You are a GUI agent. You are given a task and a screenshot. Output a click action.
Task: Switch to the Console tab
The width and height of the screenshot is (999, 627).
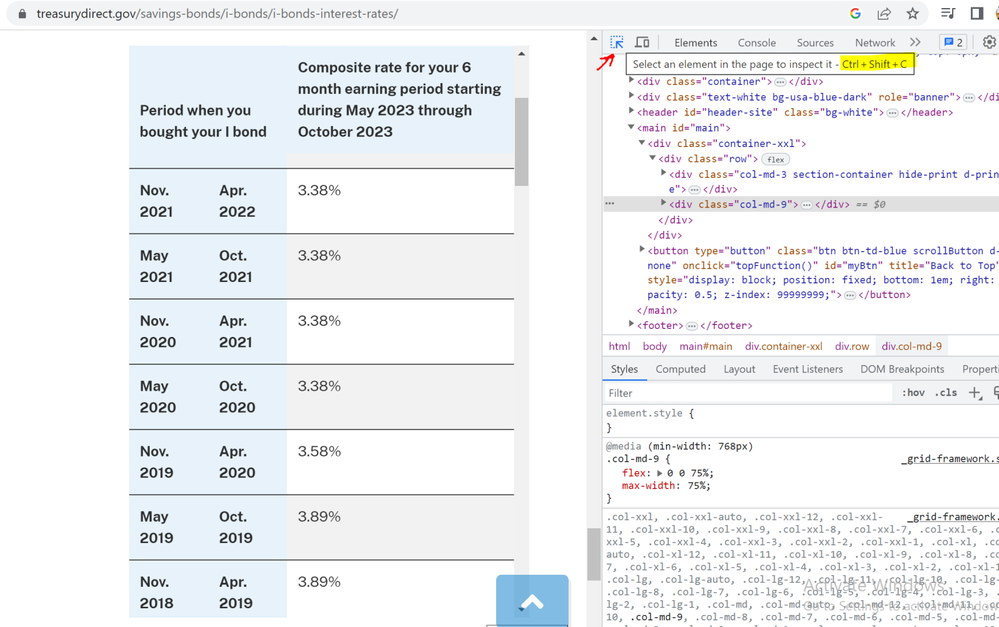tap(756, 43)
